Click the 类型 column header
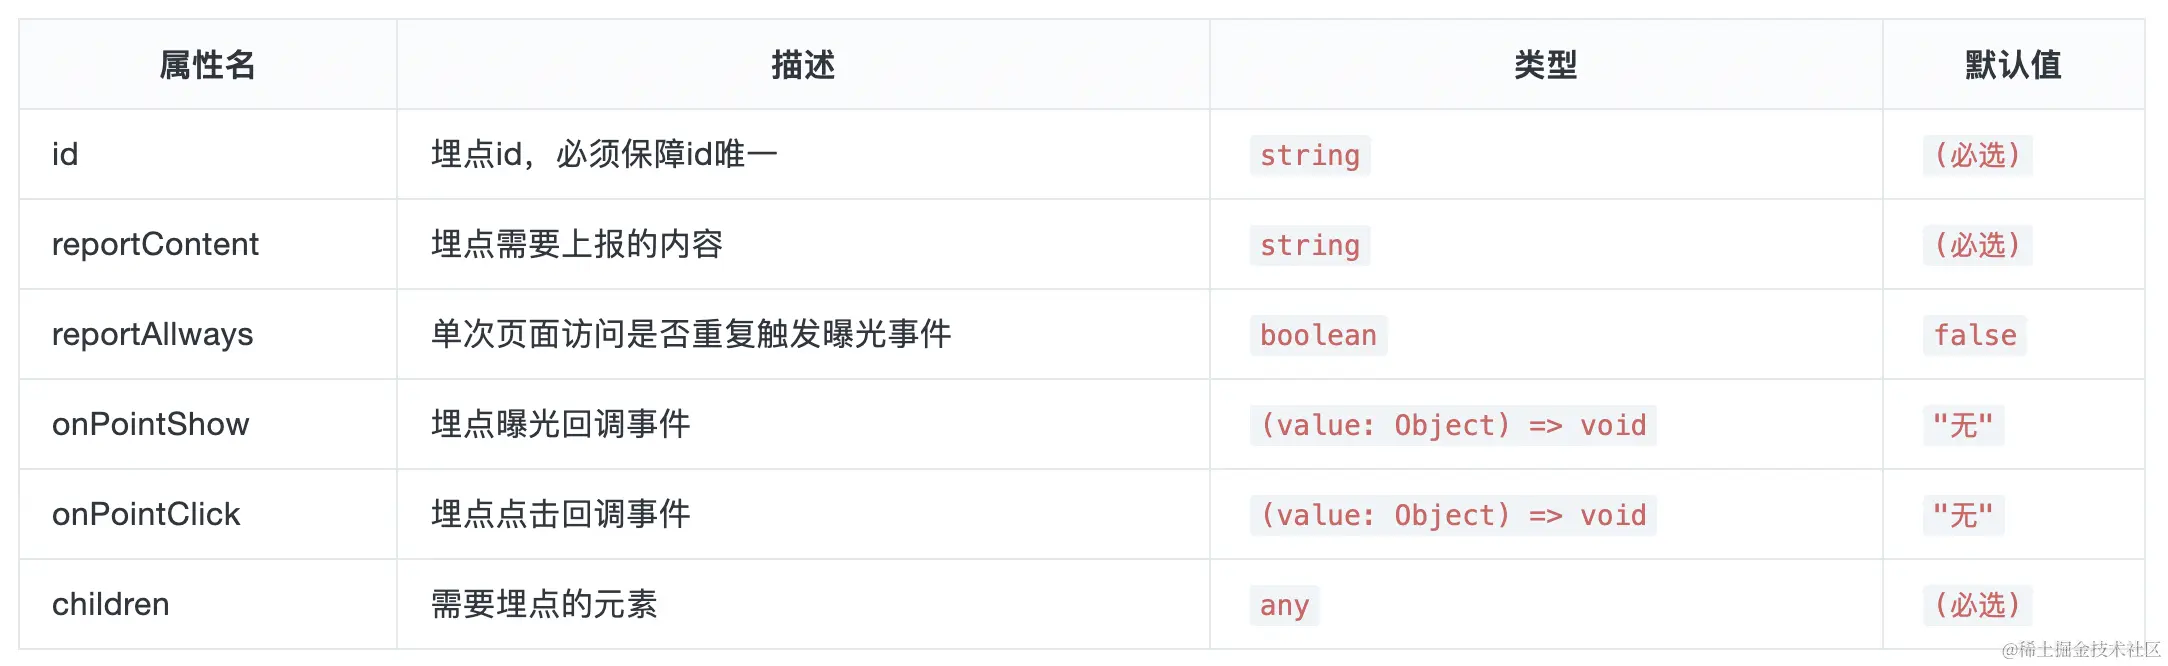The height and width of the screenshot is (666, 2168). click(1545, 65)
